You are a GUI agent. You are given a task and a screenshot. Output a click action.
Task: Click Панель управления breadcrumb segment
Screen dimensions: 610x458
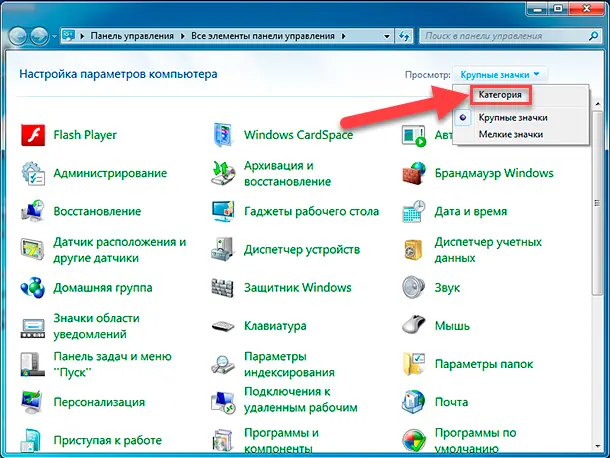132,36
